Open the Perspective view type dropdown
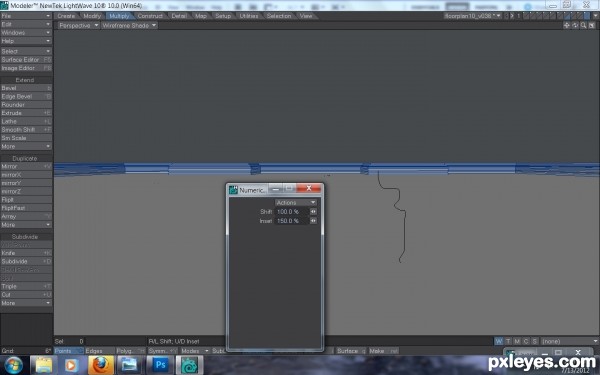The image size is (600, 375). pyautogui.click(x=79, y=25)
